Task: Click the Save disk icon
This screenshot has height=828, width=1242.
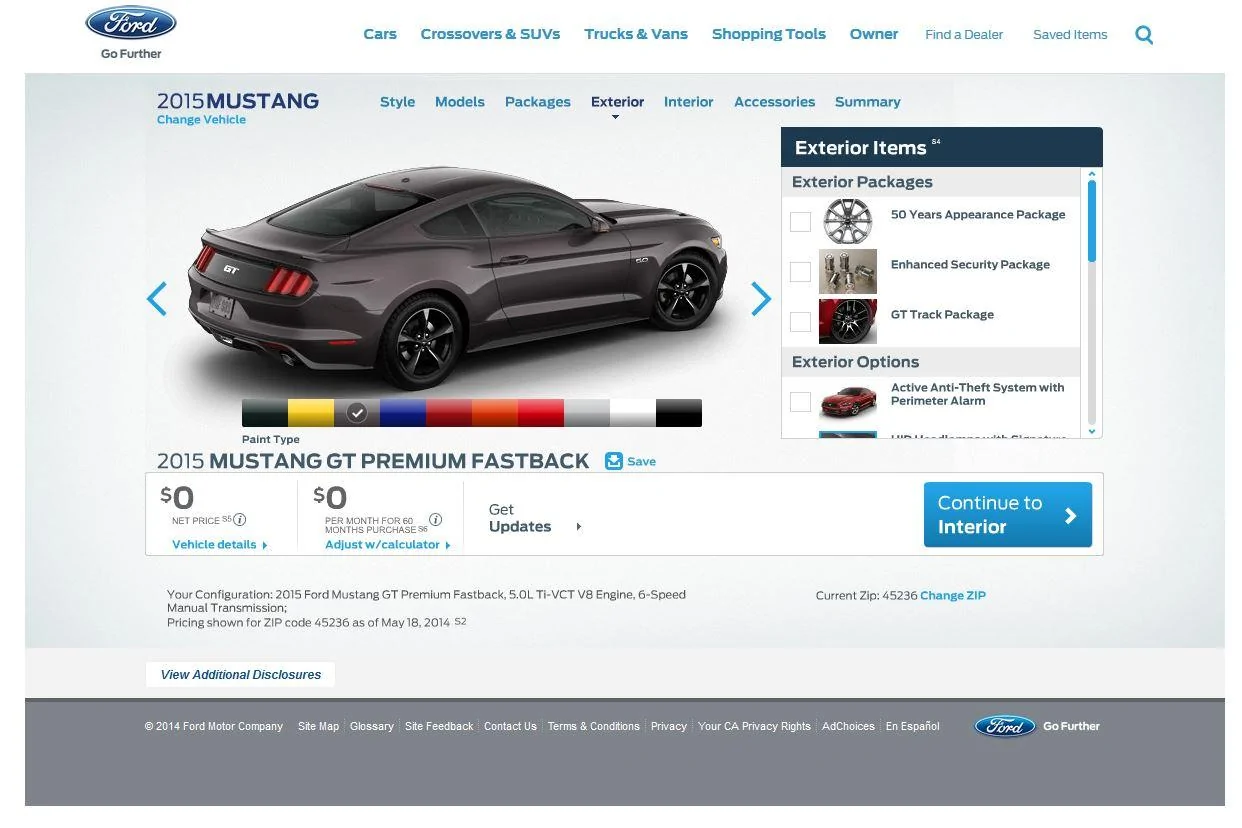Action: click(614, 461)
